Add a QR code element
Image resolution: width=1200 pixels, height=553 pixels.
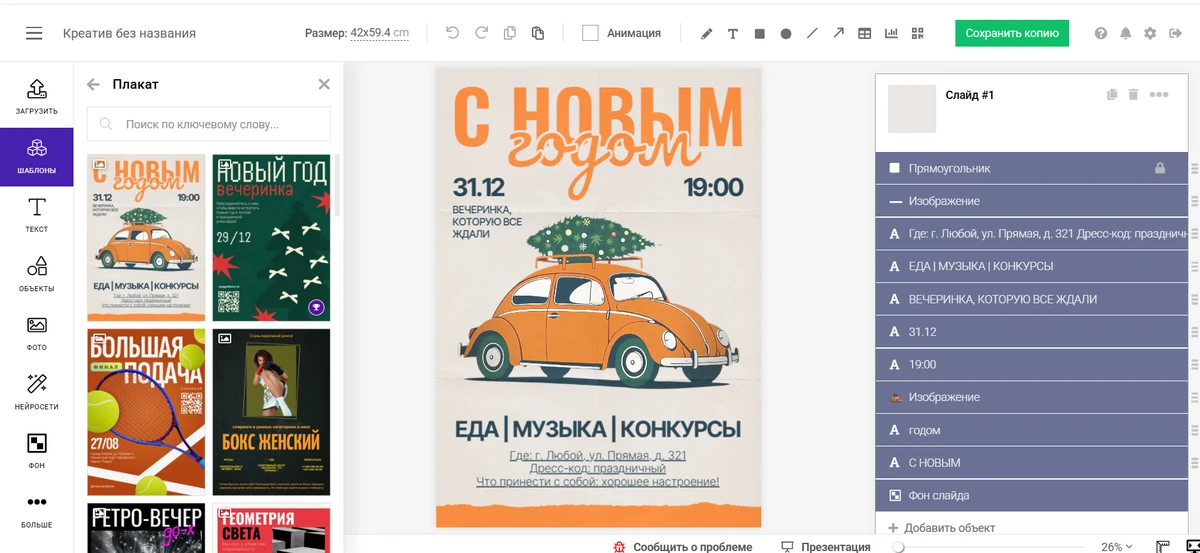[x=917, y=33]
